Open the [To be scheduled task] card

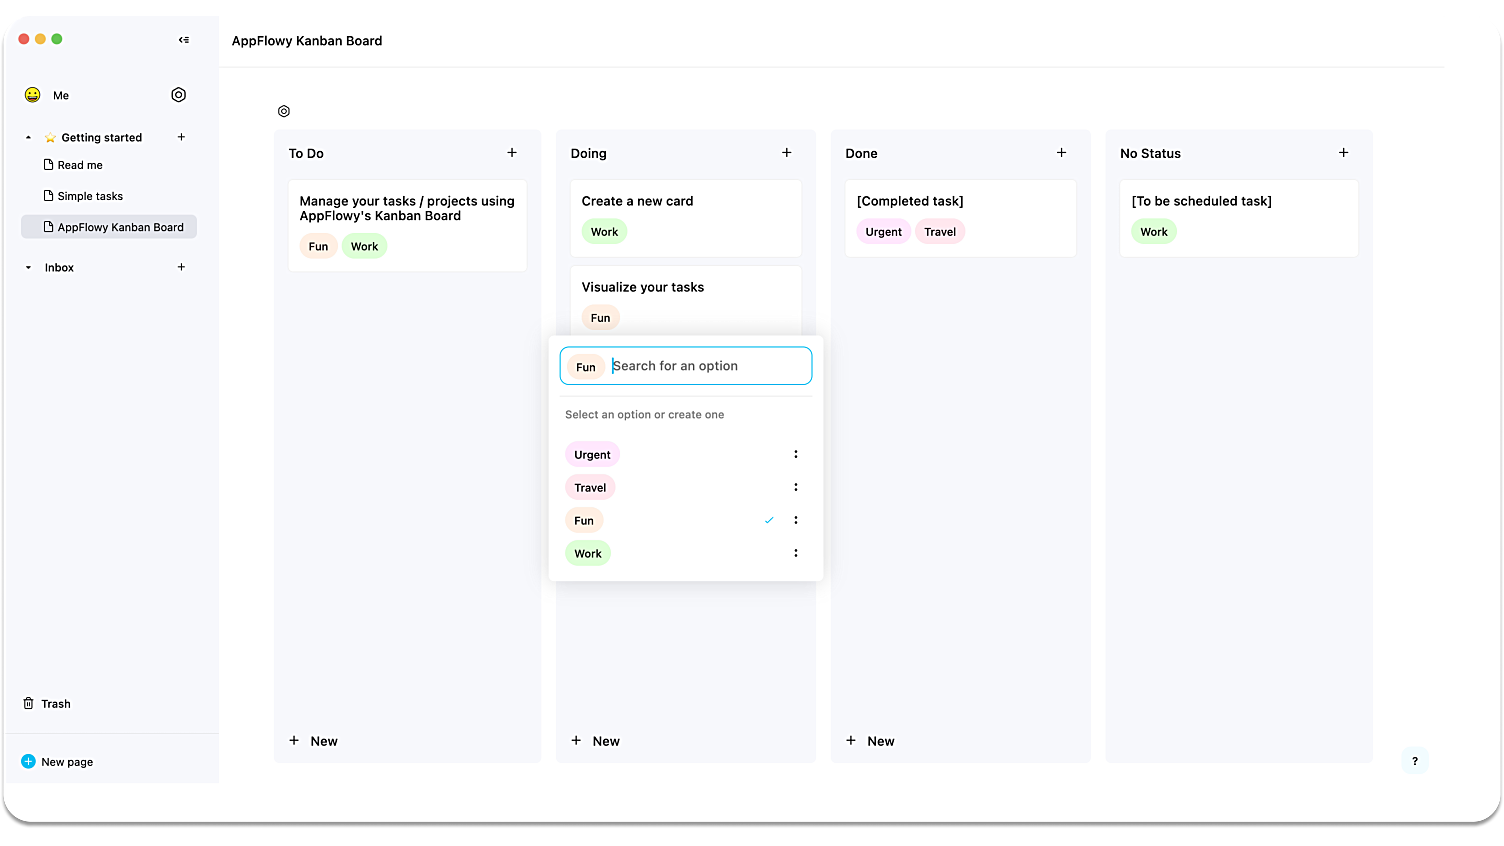pos(1239,218)
